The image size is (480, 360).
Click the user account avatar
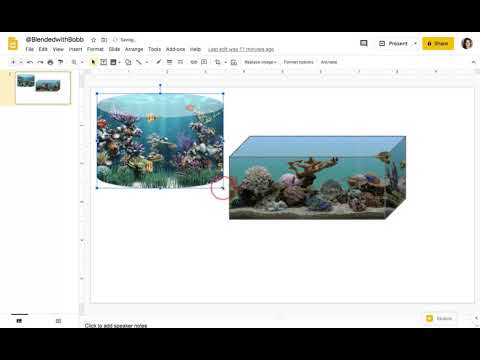point(467,43)
